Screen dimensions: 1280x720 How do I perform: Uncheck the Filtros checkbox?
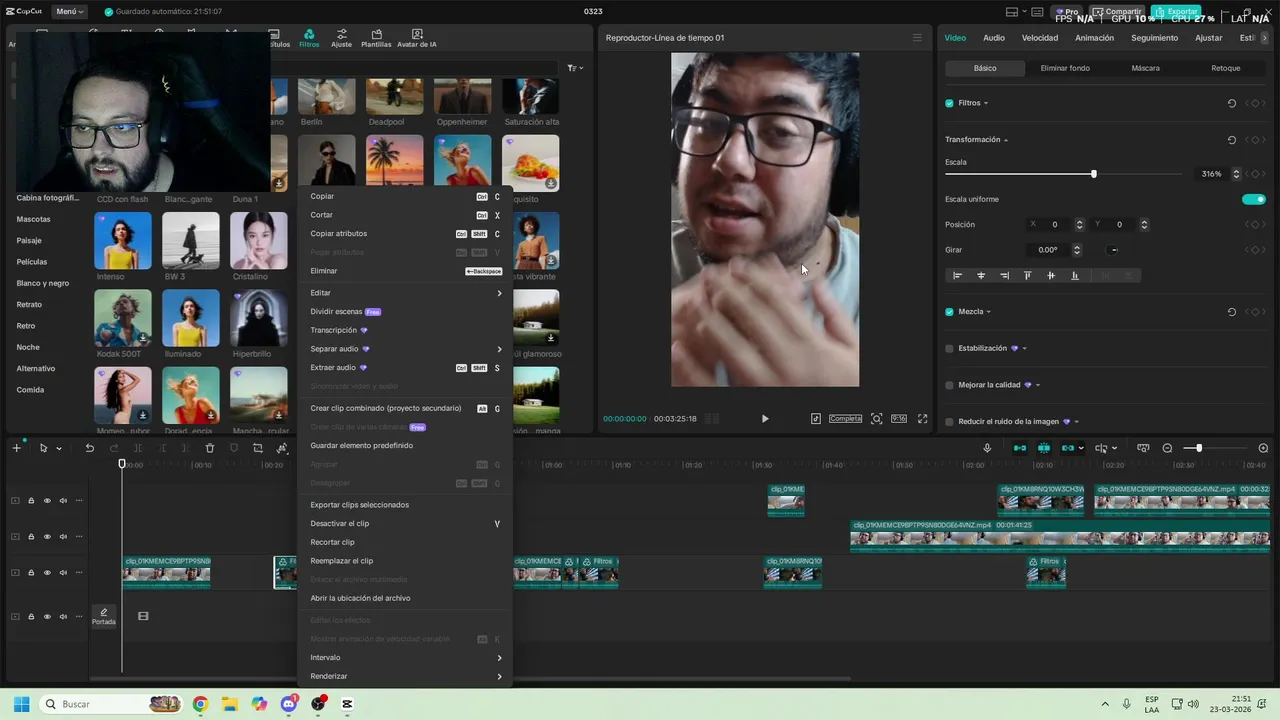point(949,103)
